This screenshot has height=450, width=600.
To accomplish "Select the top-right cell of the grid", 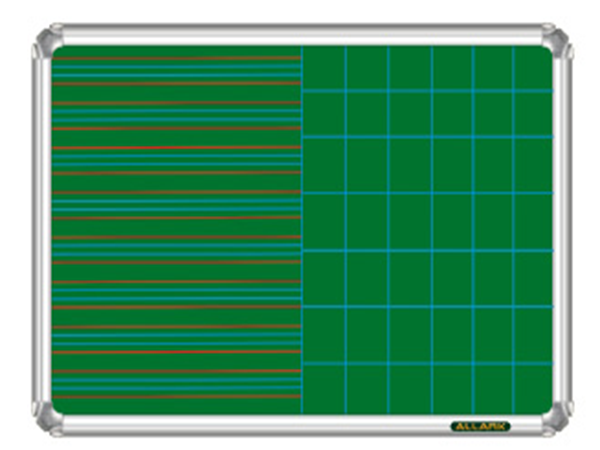I will [532, 68].
